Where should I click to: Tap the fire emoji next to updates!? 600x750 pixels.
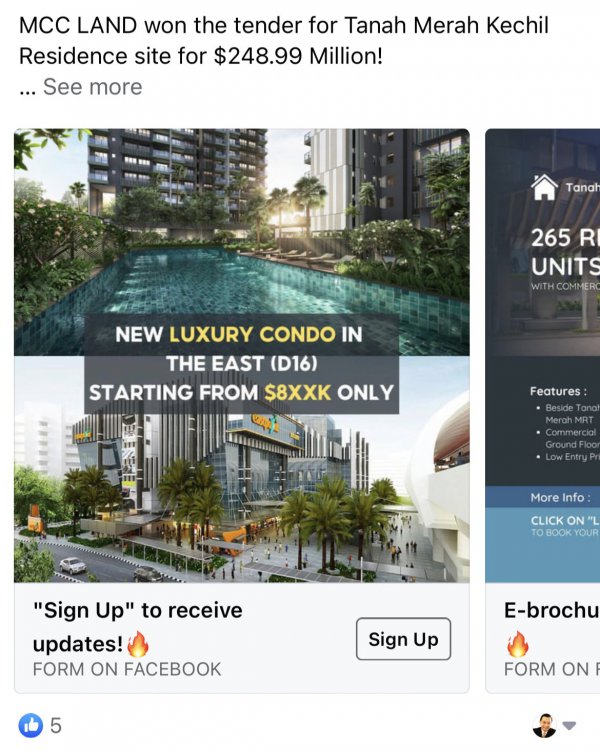click(138, 644)
